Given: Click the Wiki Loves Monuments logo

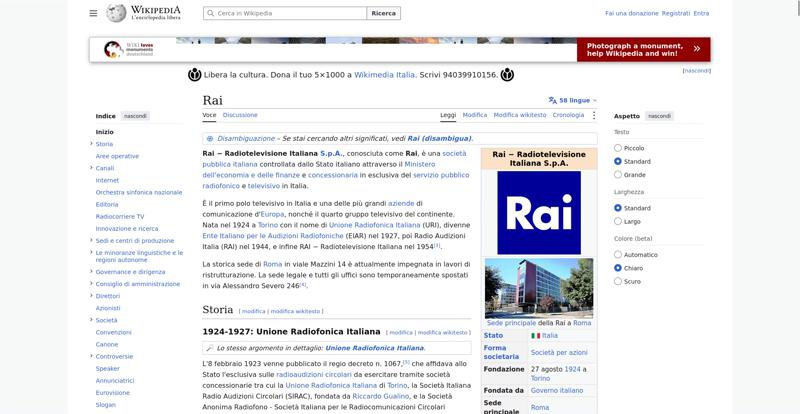Looking at the screenshot, I should 128,50.
